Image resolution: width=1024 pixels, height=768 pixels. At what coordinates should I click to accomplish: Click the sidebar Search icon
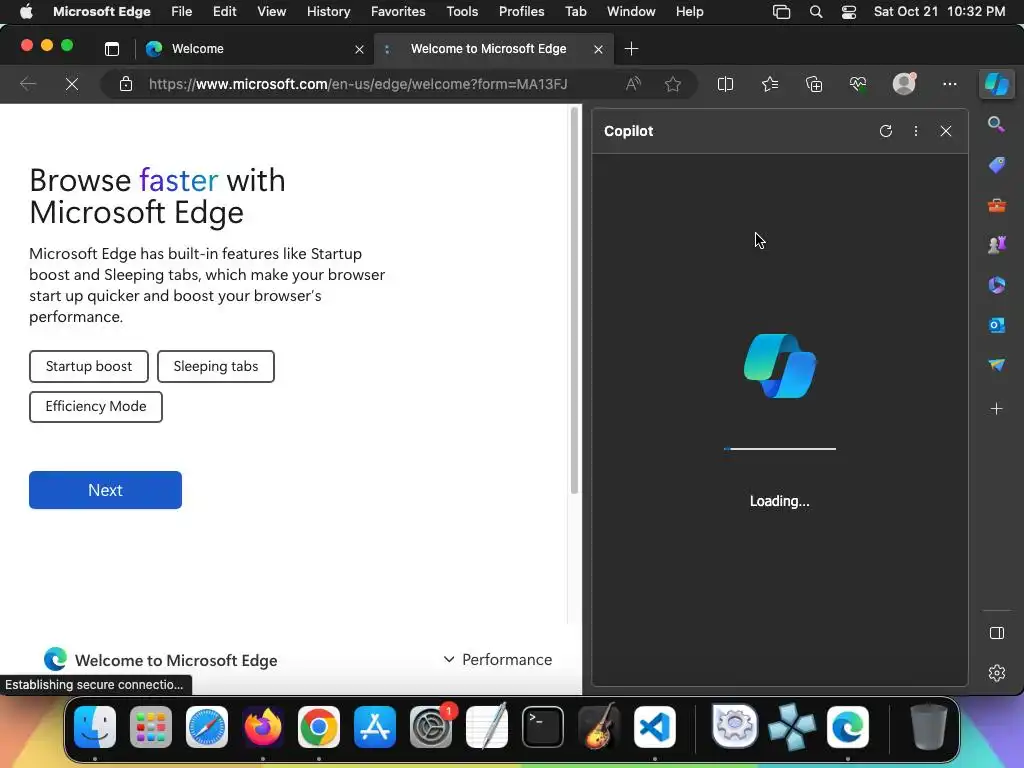996,124
